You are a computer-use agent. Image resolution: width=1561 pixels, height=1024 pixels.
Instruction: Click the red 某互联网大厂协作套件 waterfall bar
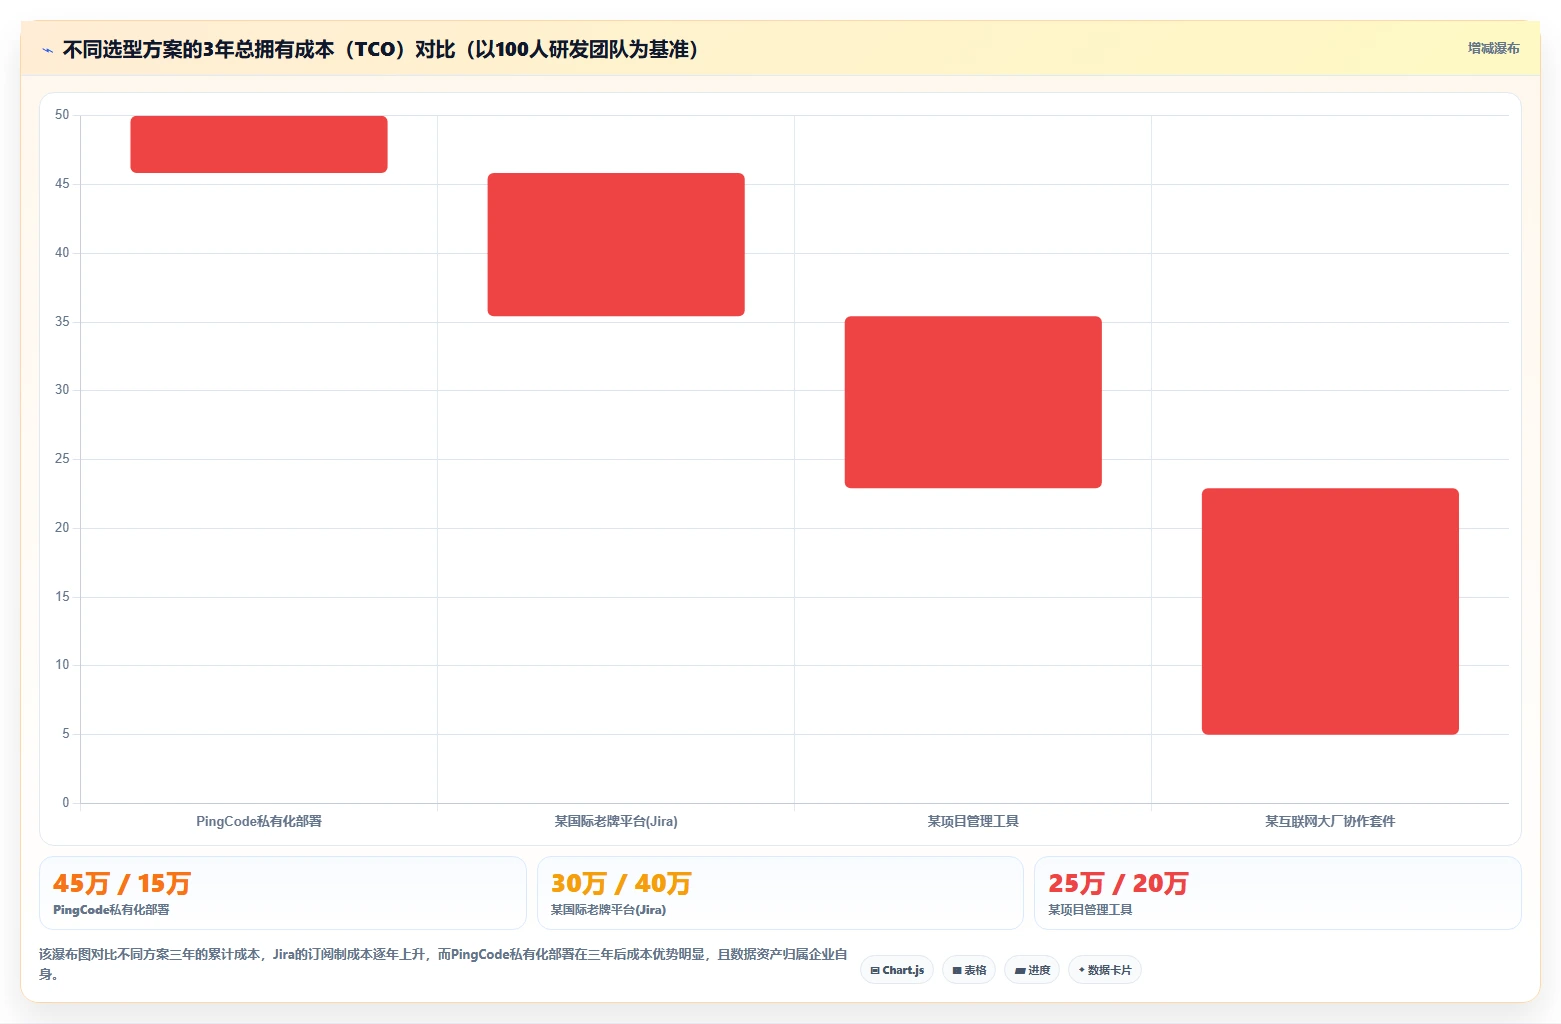(x=1330, y=611)
